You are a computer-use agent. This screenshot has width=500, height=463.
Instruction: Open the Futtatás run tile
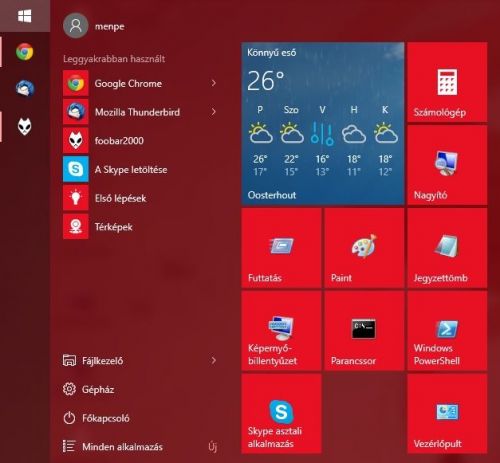tap(281, 248)
